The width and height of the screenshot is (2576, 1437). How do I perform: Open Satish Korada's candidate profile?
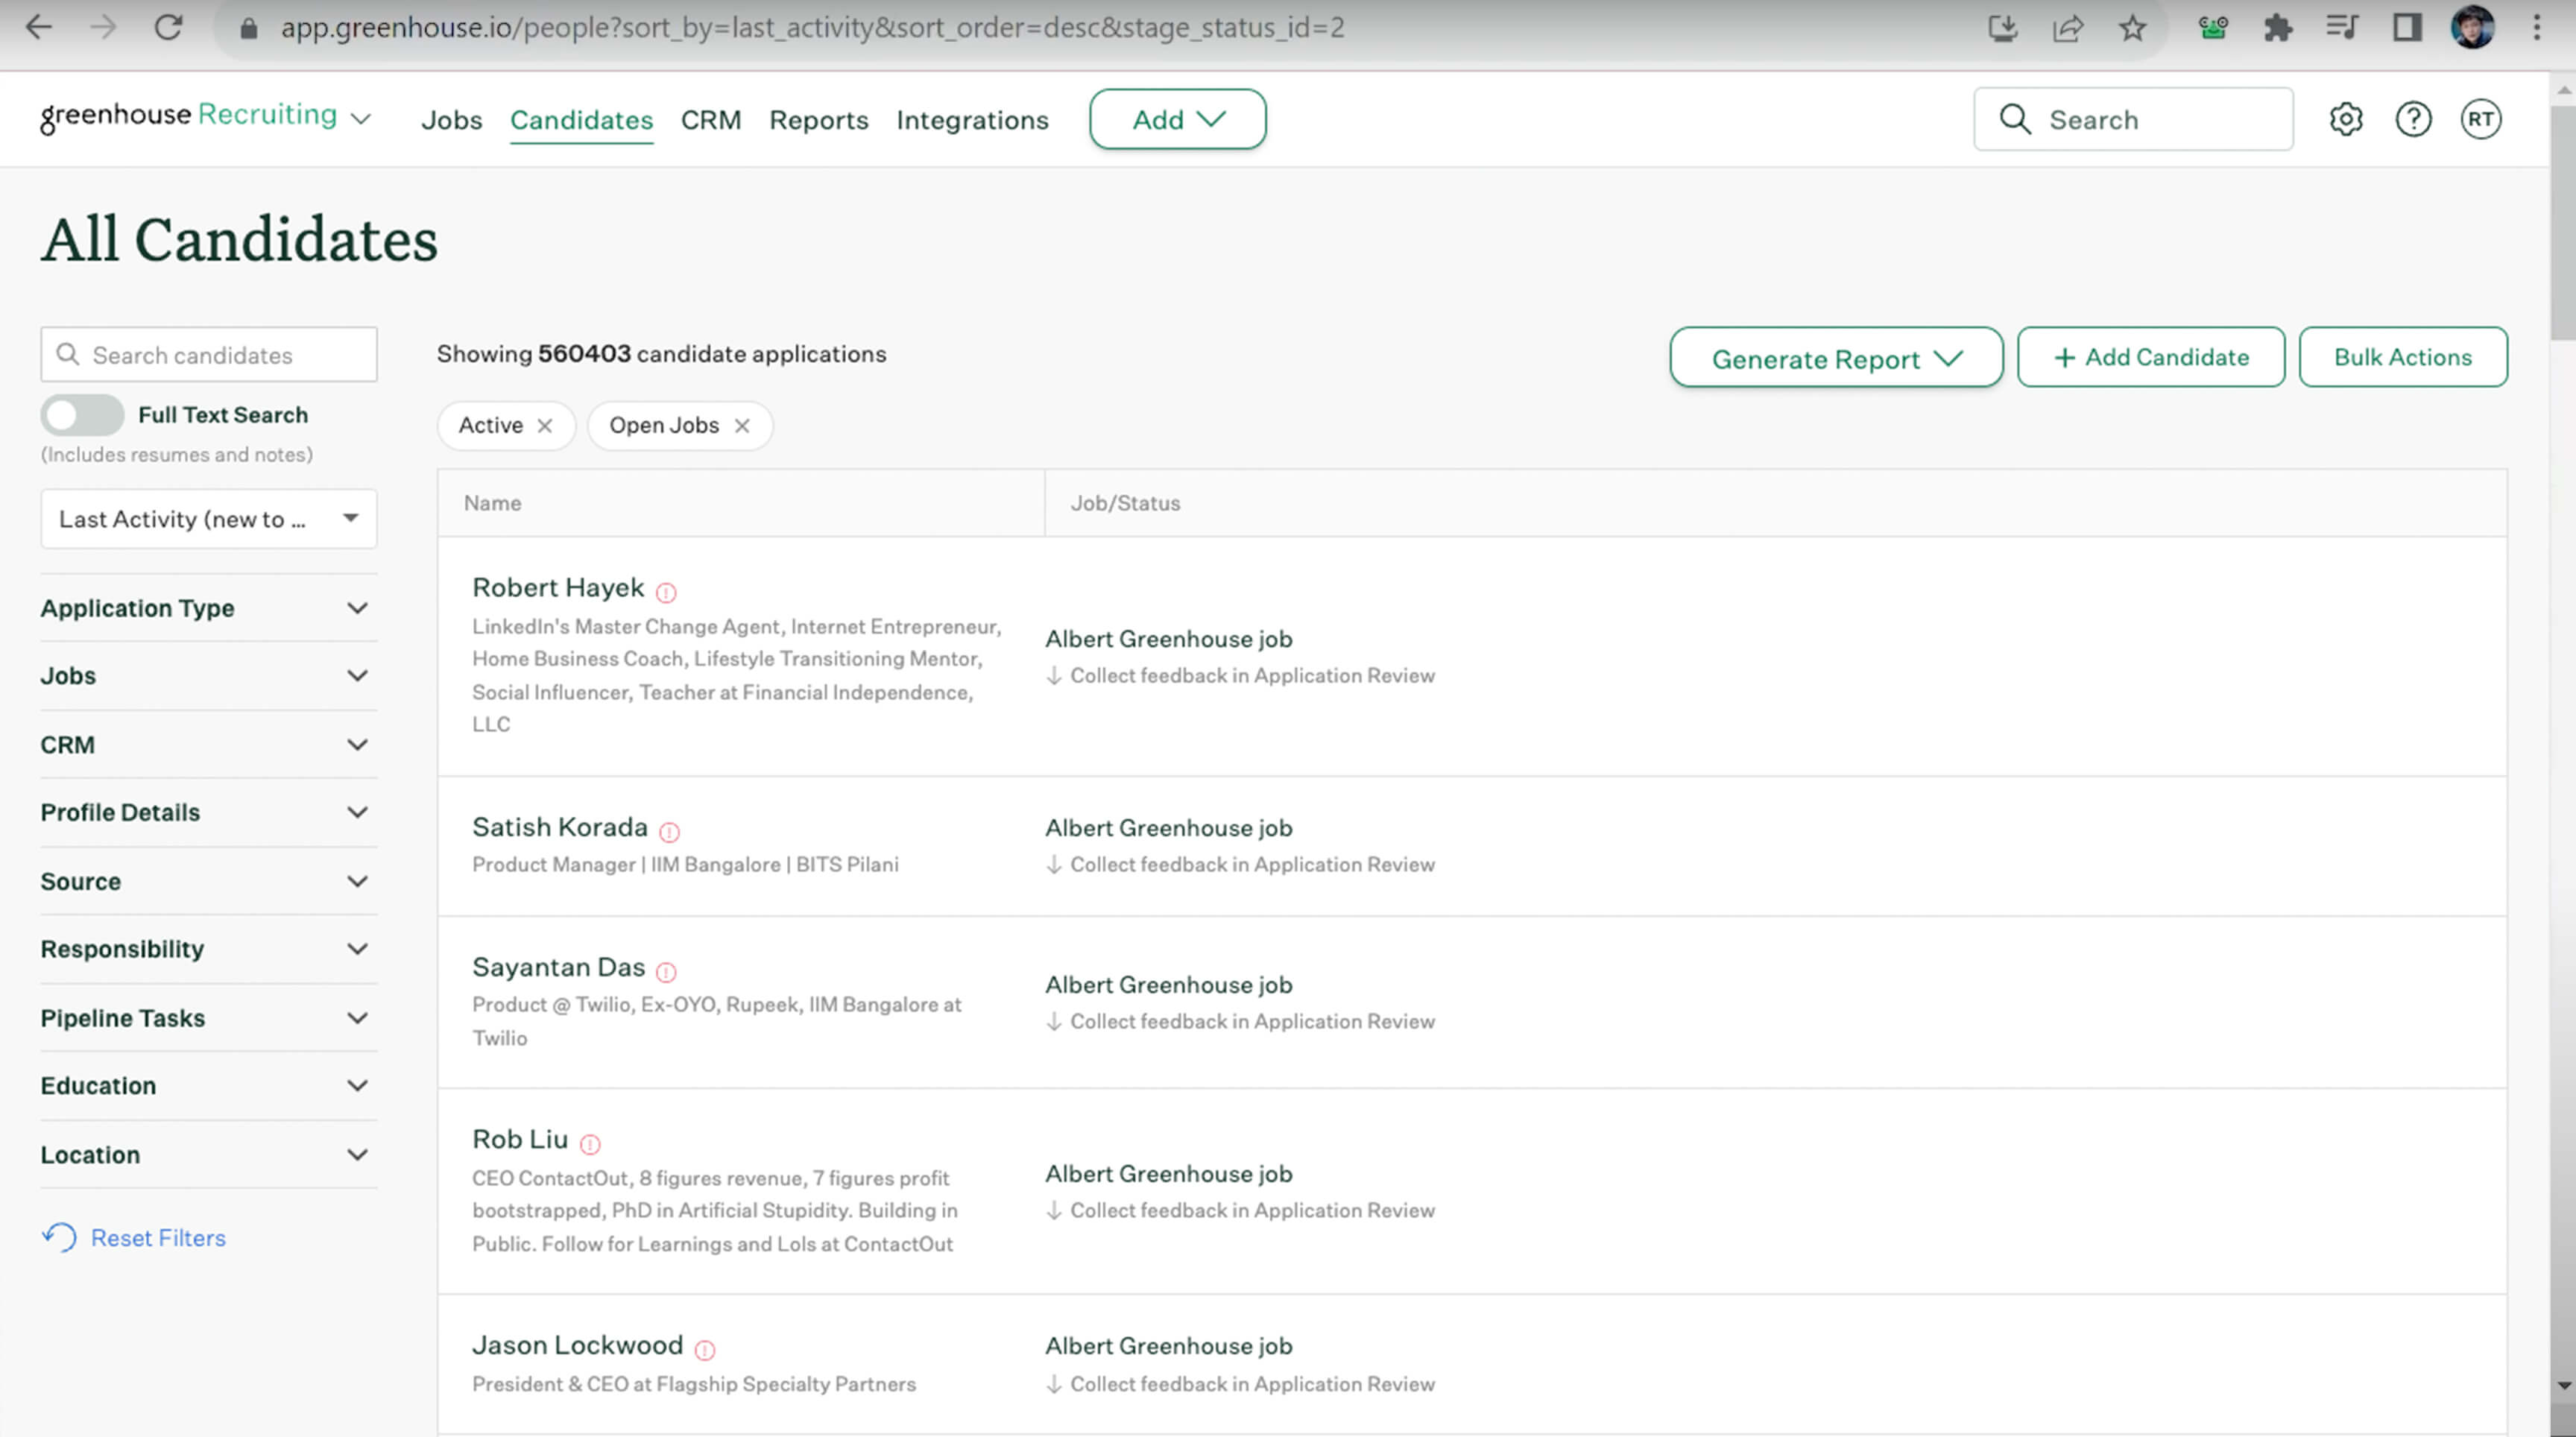click(559, 827)
